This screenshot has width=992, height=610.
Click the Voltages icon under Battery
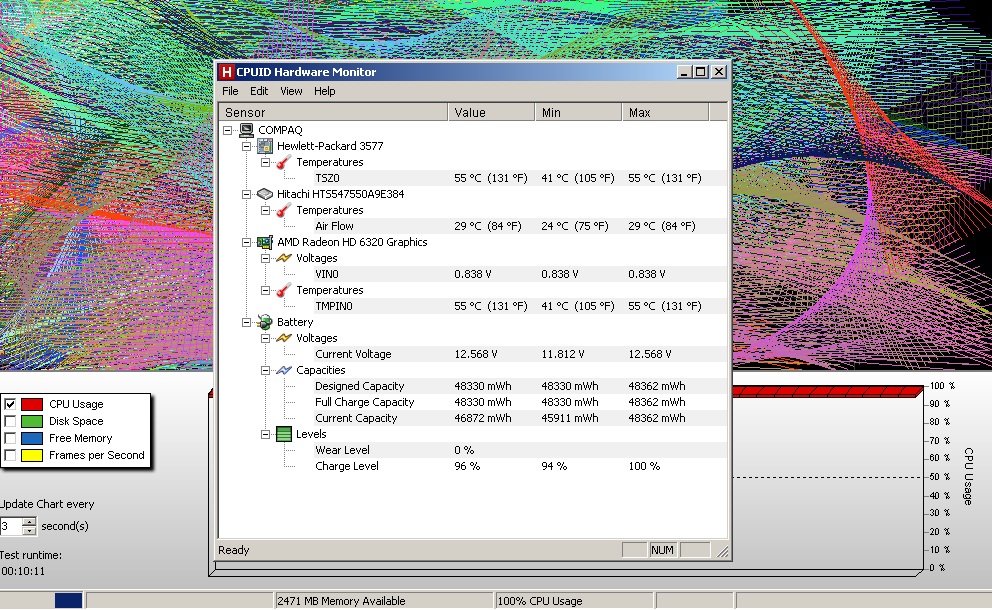(x=284, y=338)
